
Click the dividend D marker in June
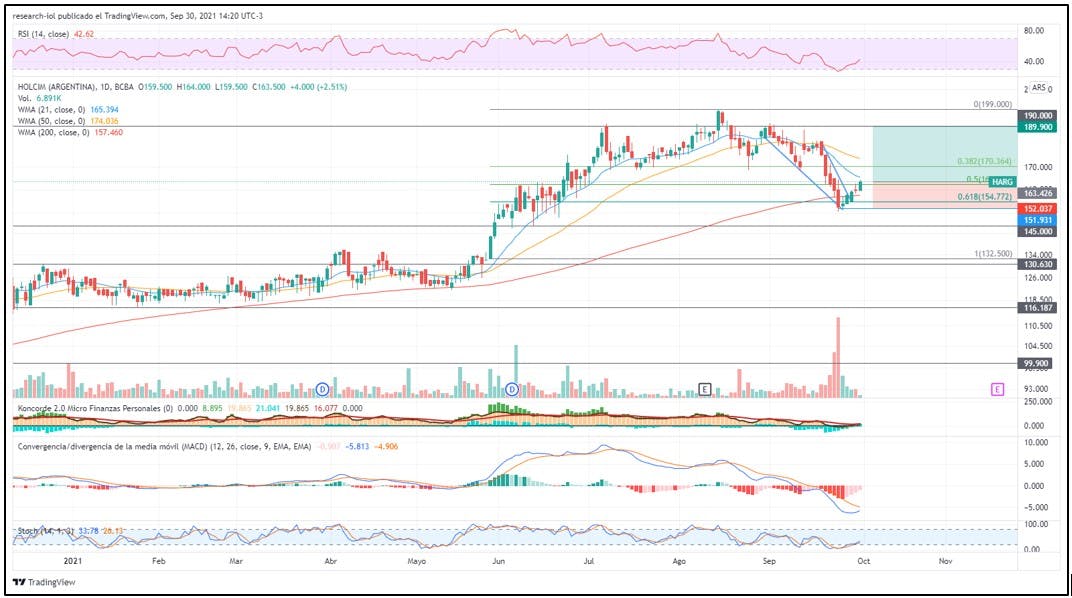pos(512,390)
